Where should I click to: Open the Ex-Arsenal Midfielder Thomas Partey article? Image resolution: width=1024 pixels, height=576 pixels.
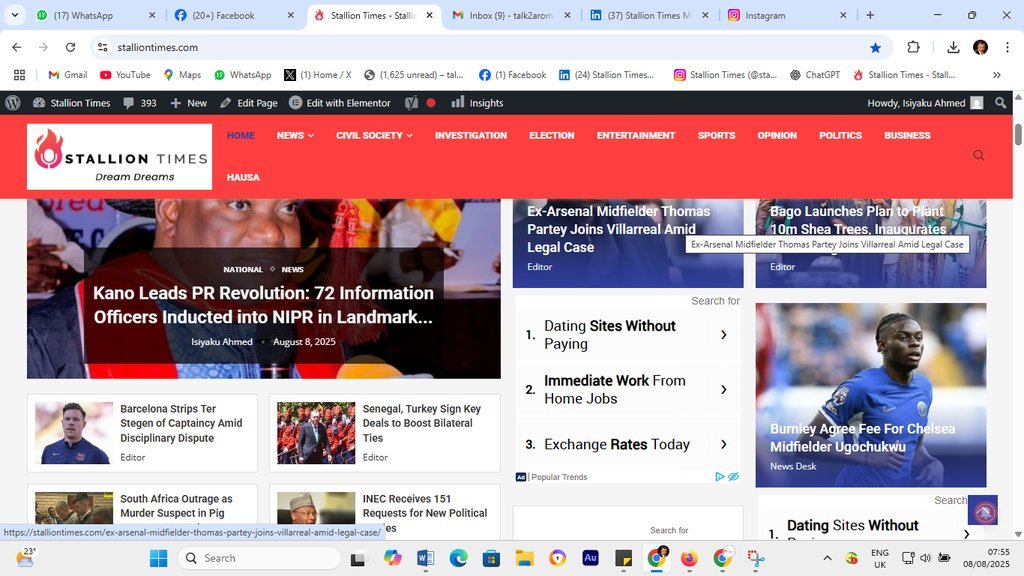(x=618, y=229)
